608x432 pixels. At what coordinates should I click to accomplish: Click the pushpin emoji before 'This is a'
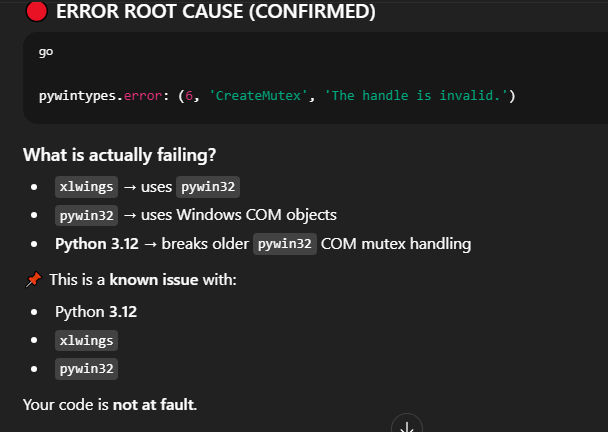[x=32, y=279]
